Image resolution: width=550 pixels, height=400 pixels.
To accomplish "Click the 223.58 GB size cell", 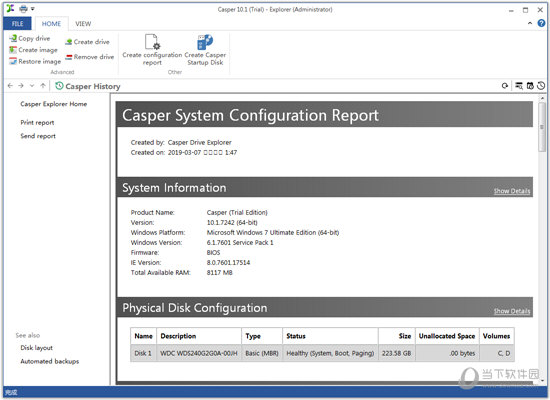I will tap(397, 353).
